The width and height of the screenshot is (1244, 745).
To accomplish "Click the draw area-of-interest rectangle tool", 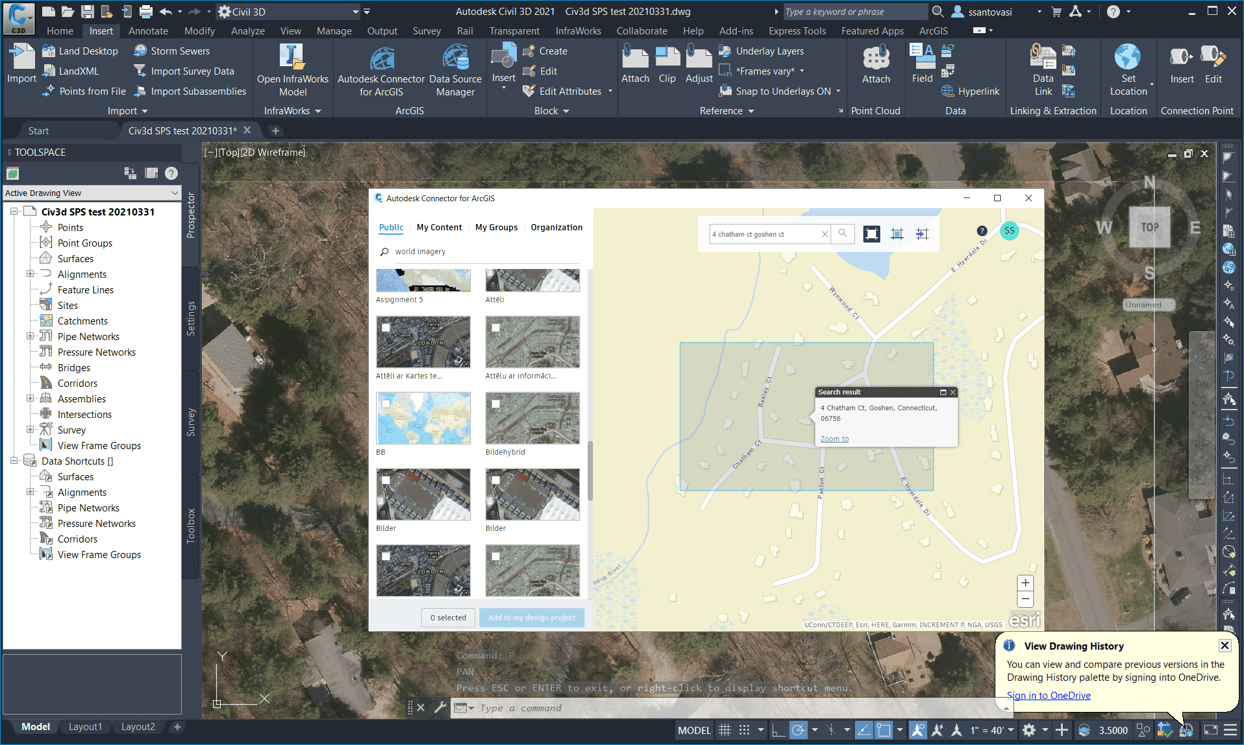I will [x=872, y=234].
